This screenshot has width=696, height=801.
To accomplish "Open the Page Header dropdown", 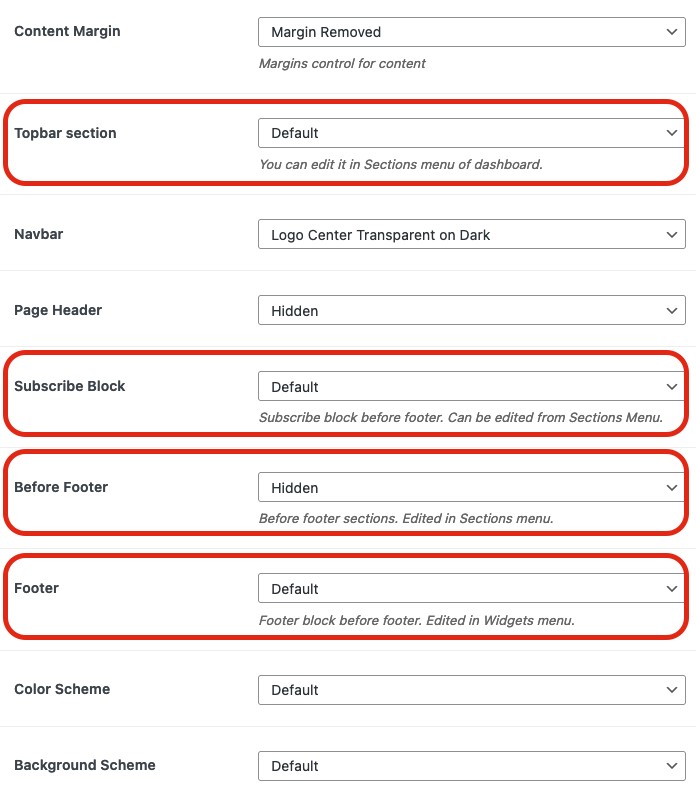I will [472, 310].
